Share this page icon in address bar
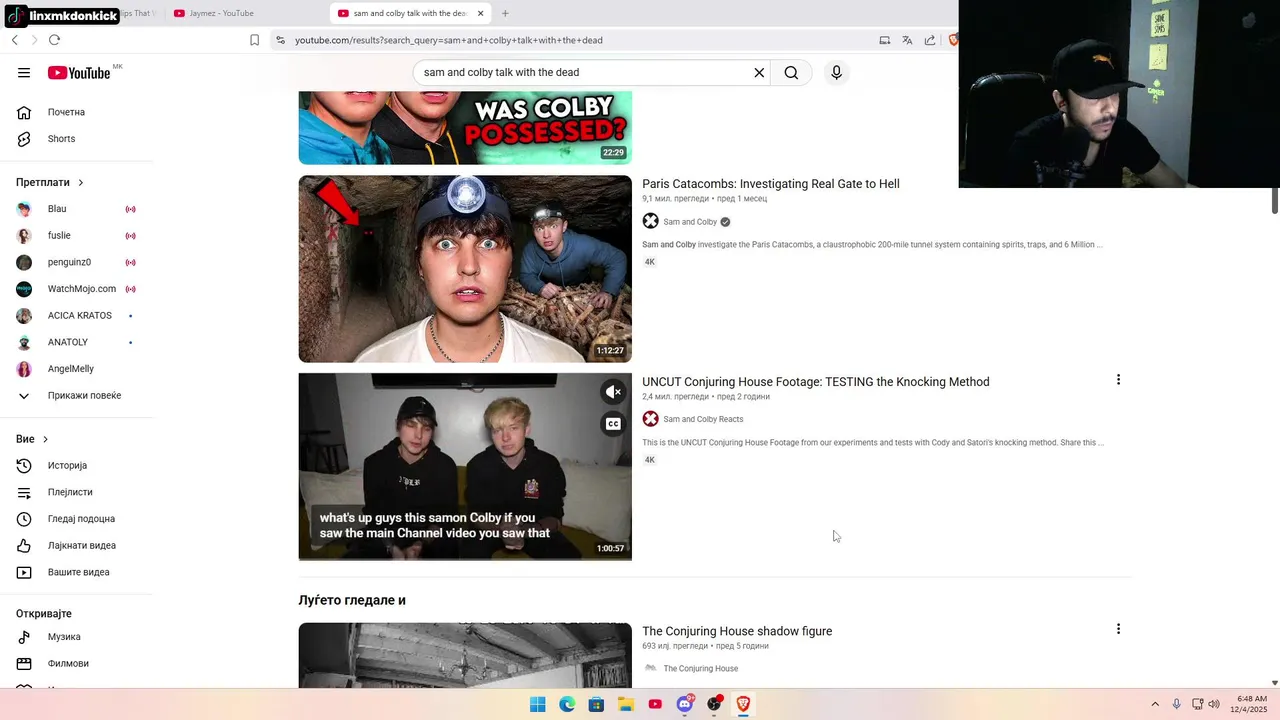1280x720 pixels. click(x=930, y=40)
